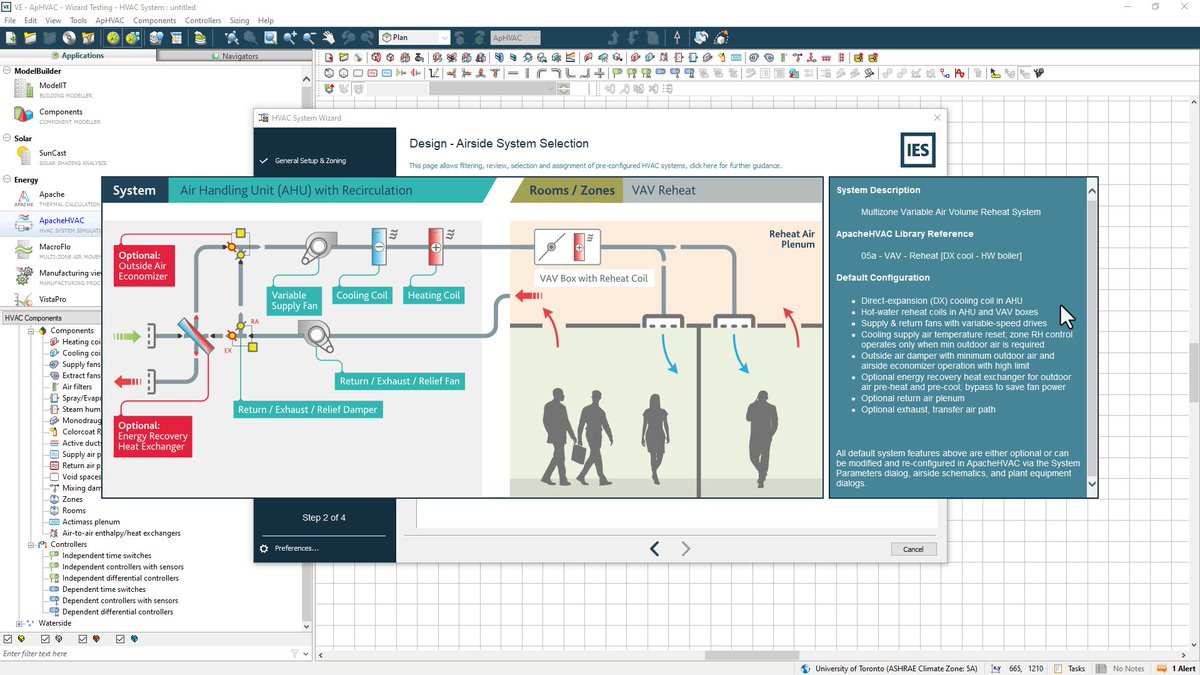Toggle checkbox beside grey component icon
The width and height of the screenshot is (1200, 675).
[x=45, y=639]
